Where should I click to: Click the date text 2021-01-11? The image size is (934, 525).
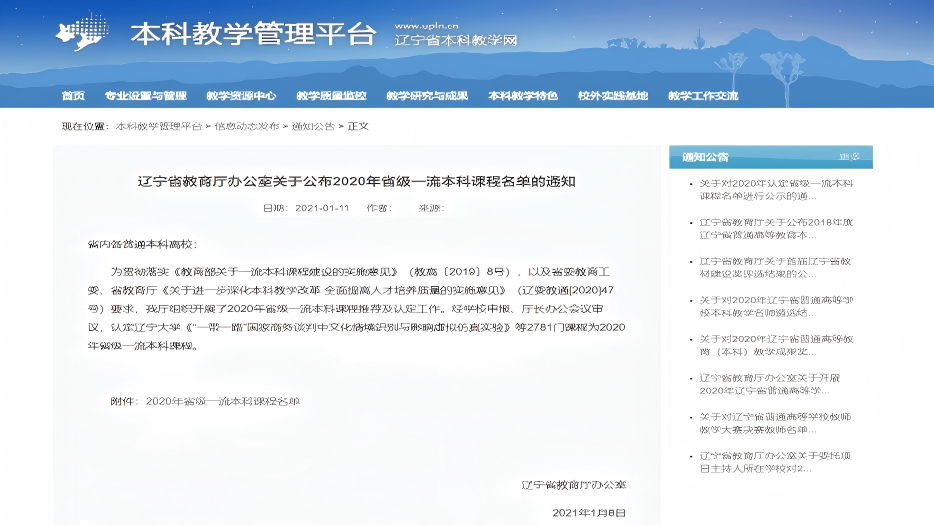point(322,208)
